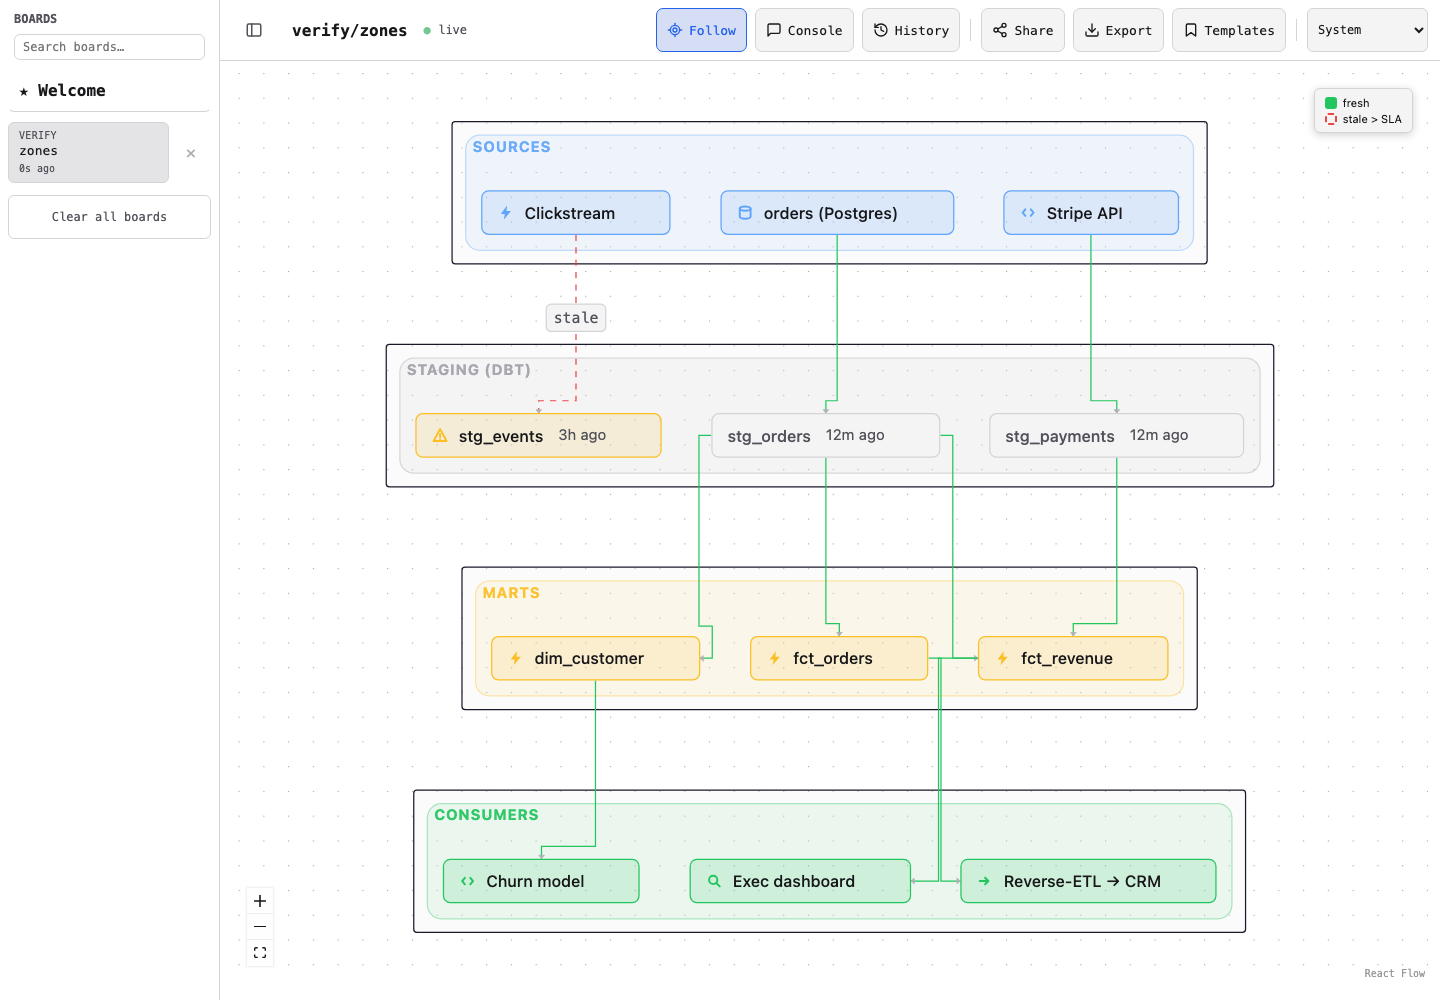Click the stg_events warning triangle icon
1440x1000 pixels.
(440, 436)
